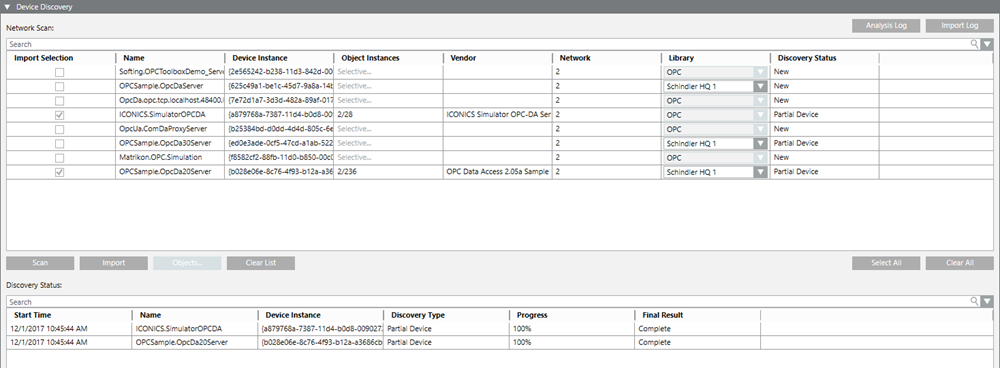Expand Library dropdown for OPCSample.OpcDa30Server
The width and height of the screenshot is (1000, 368).
tap(760, 144)
